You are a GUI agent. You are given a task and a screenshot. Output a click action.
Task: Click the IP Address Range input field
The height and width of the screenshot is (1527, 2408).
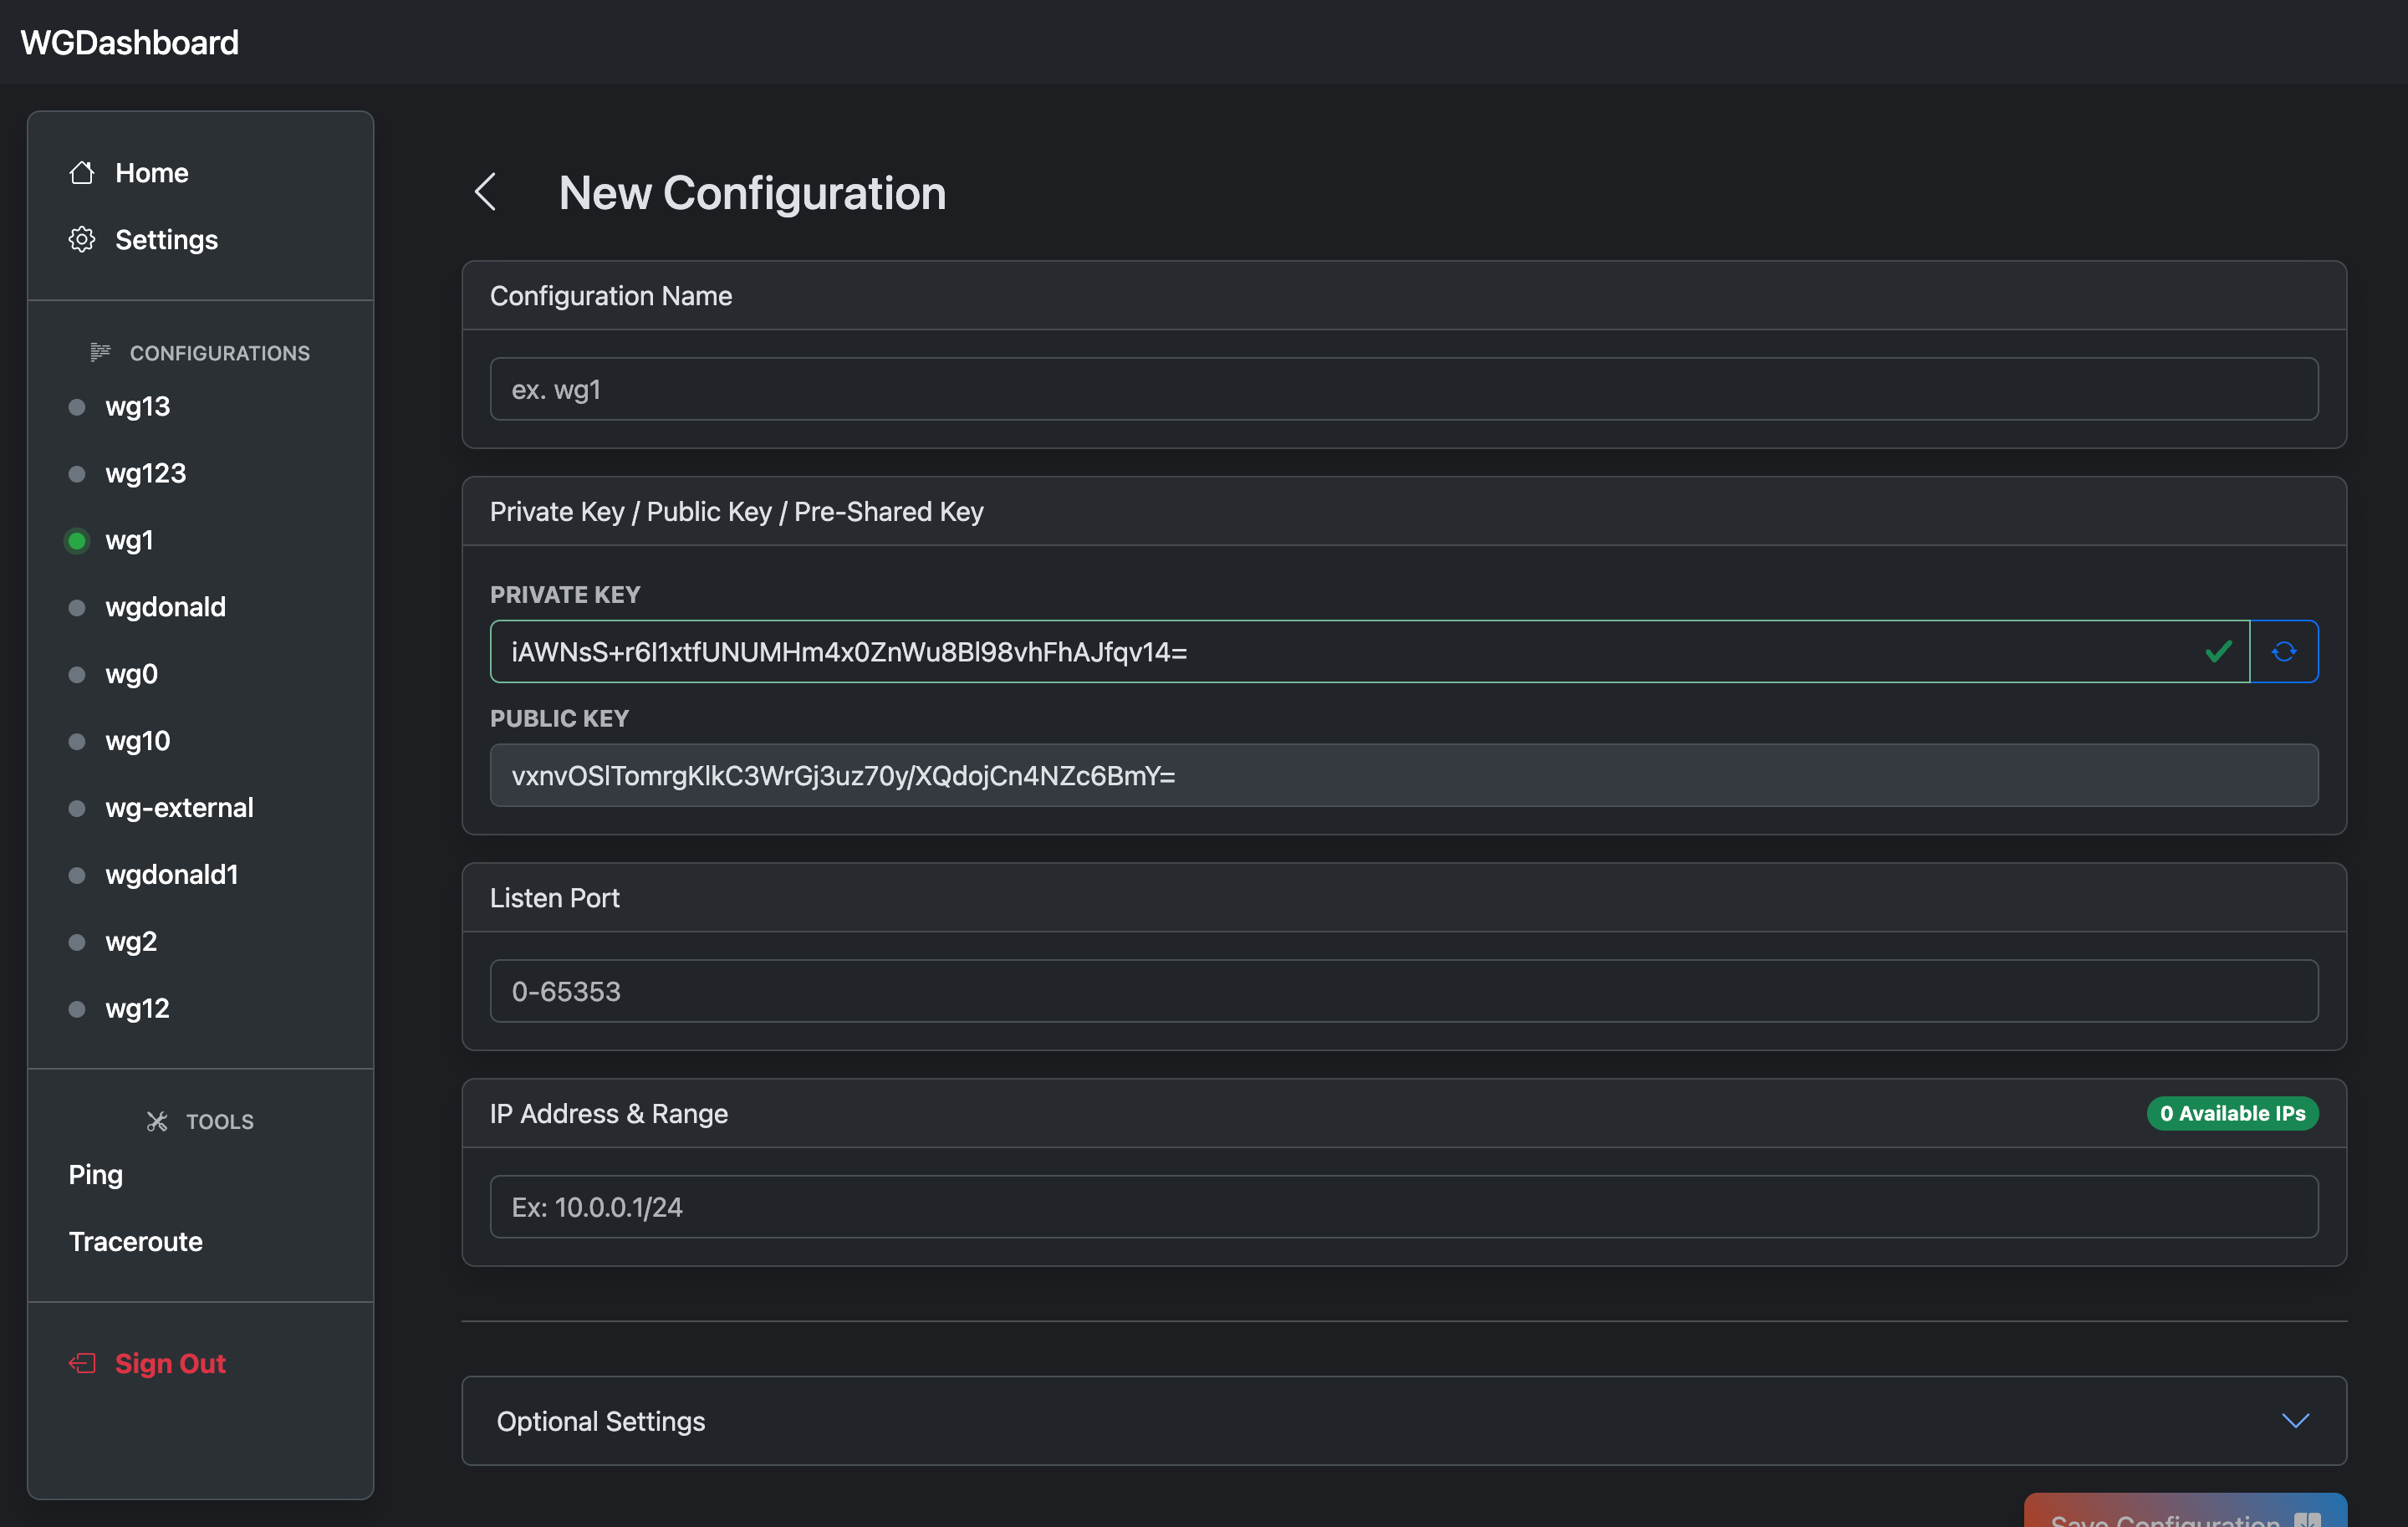point(1404,1208)
